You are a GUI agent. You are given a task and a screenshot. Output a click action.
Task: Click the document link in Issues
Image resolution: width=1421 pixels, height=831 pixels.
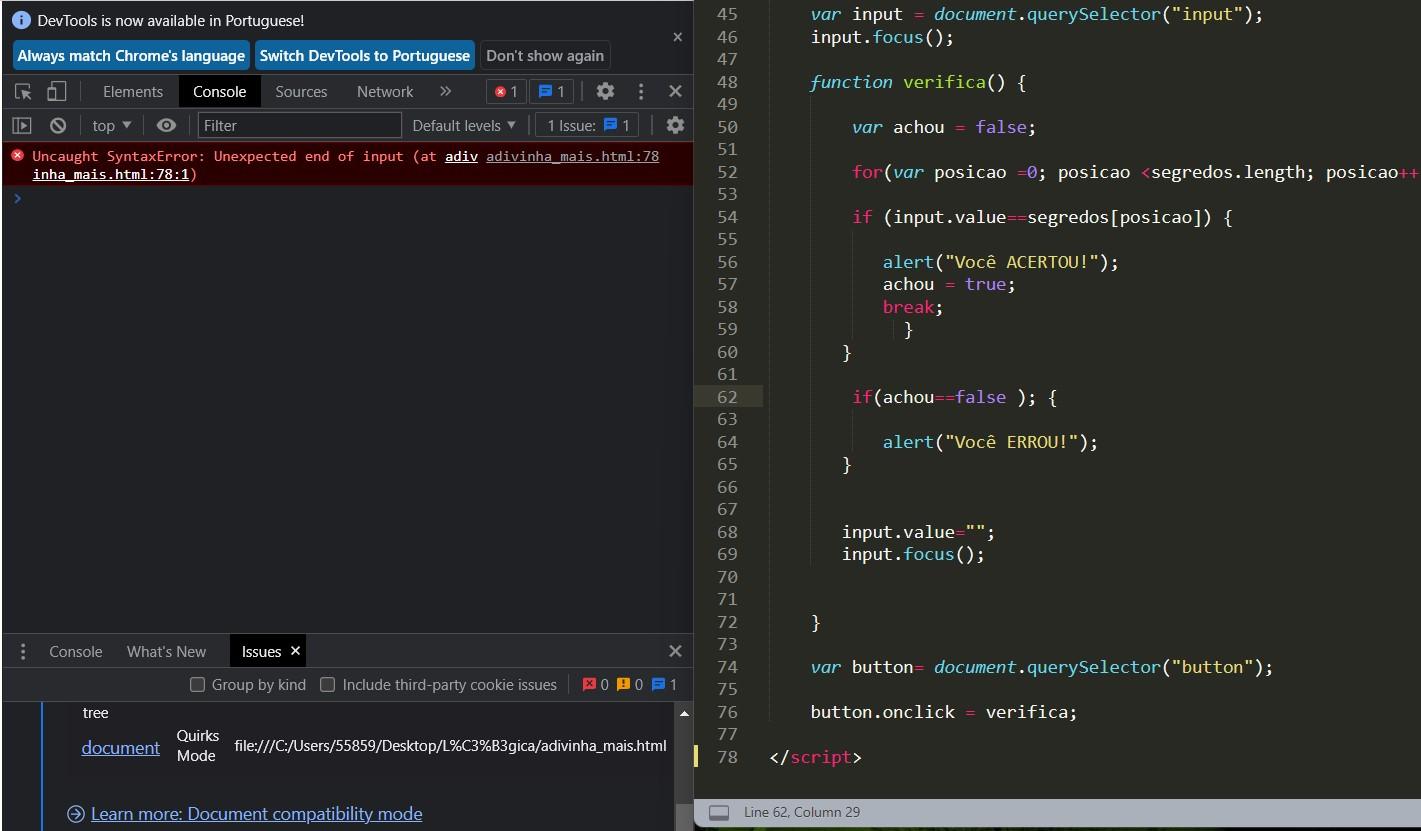[120, 747]
